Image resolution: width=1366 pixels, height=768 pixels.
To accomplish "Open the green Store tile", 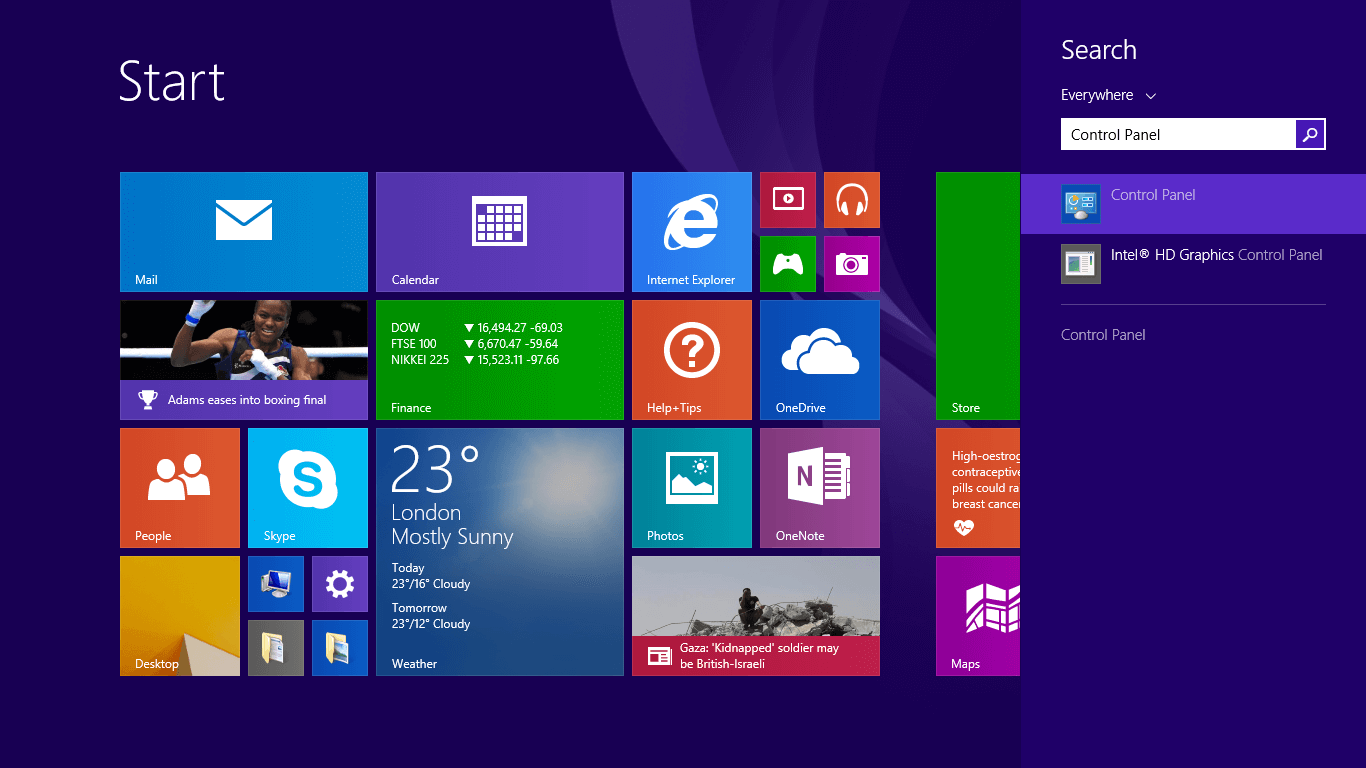I will [978, 296].
